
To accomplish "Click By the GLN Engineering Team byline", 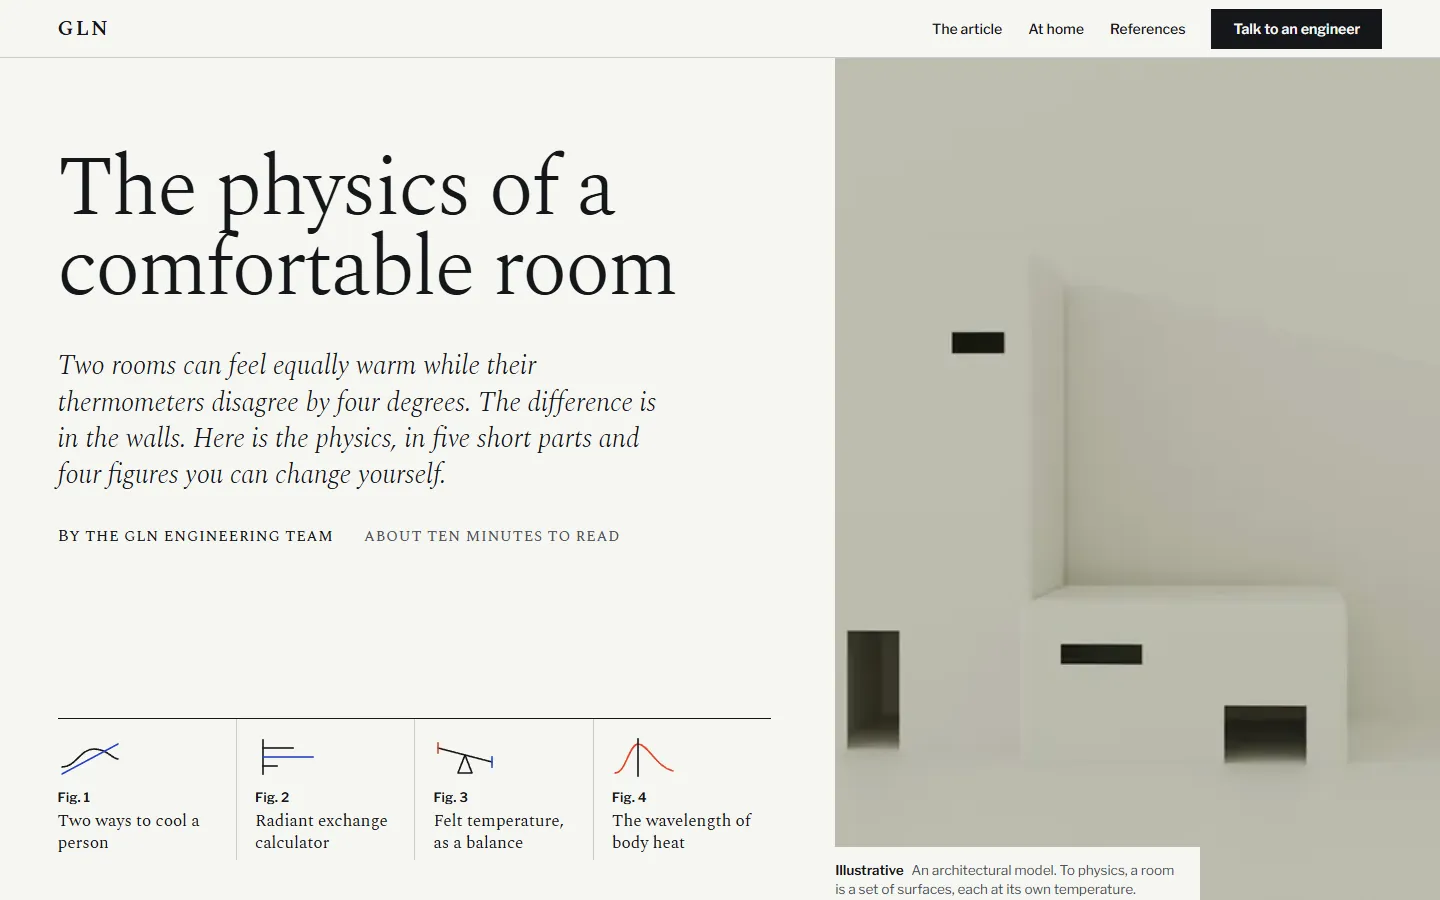I will coord(195,536).
